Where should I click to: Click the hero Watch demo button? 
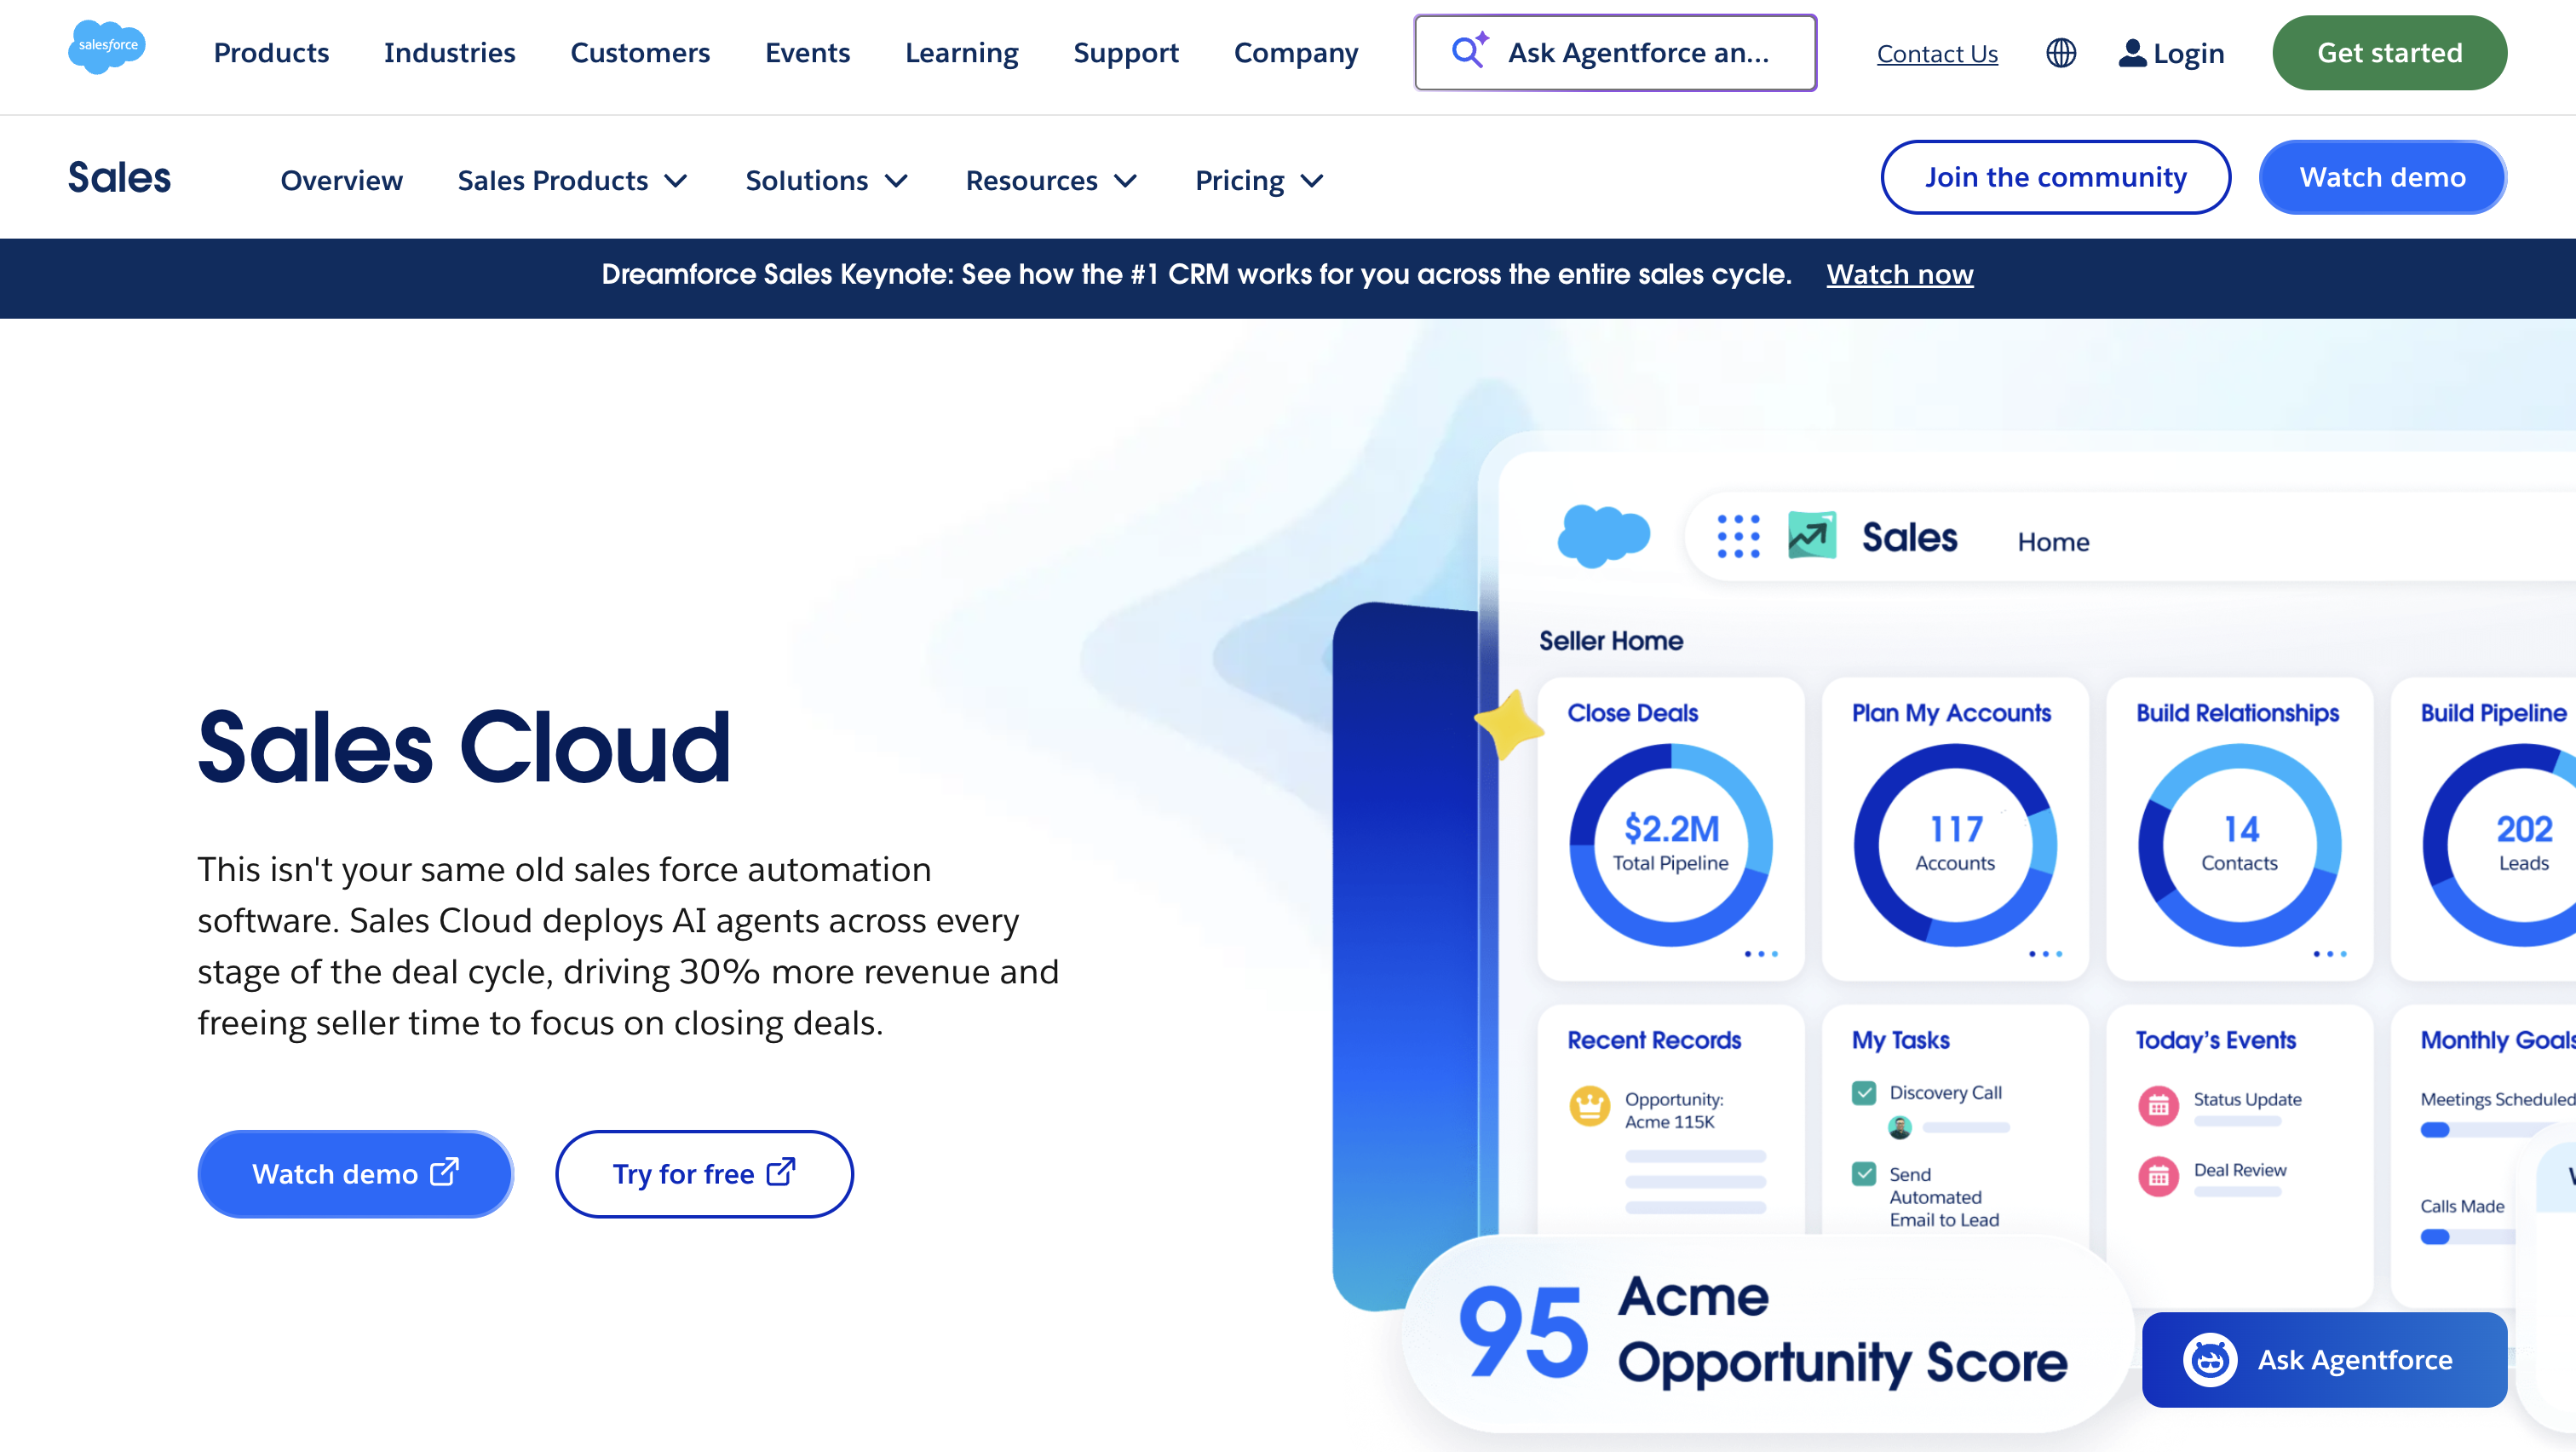(x=355, y=1174)
